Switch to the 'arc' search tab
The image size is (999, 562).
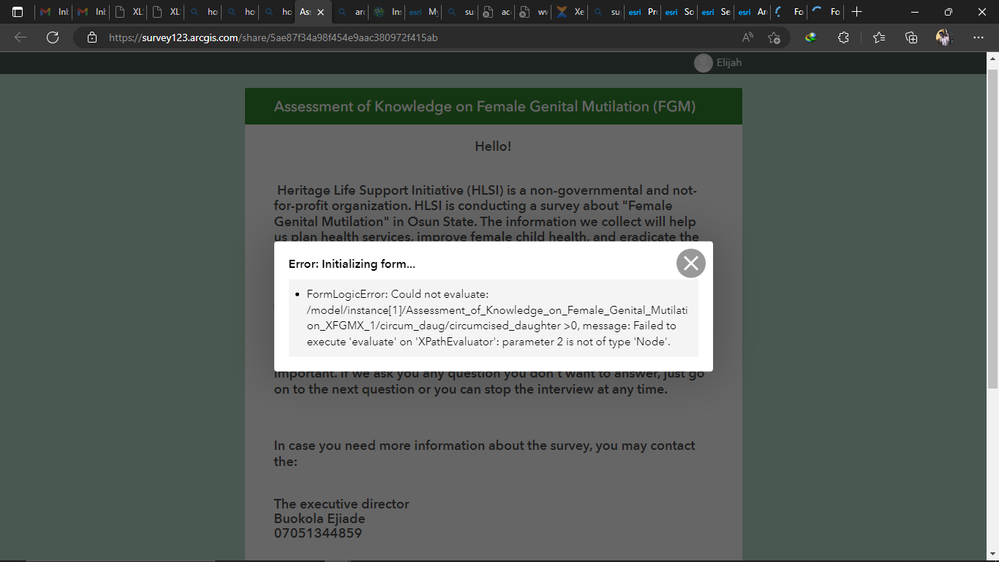click(351, 11)
